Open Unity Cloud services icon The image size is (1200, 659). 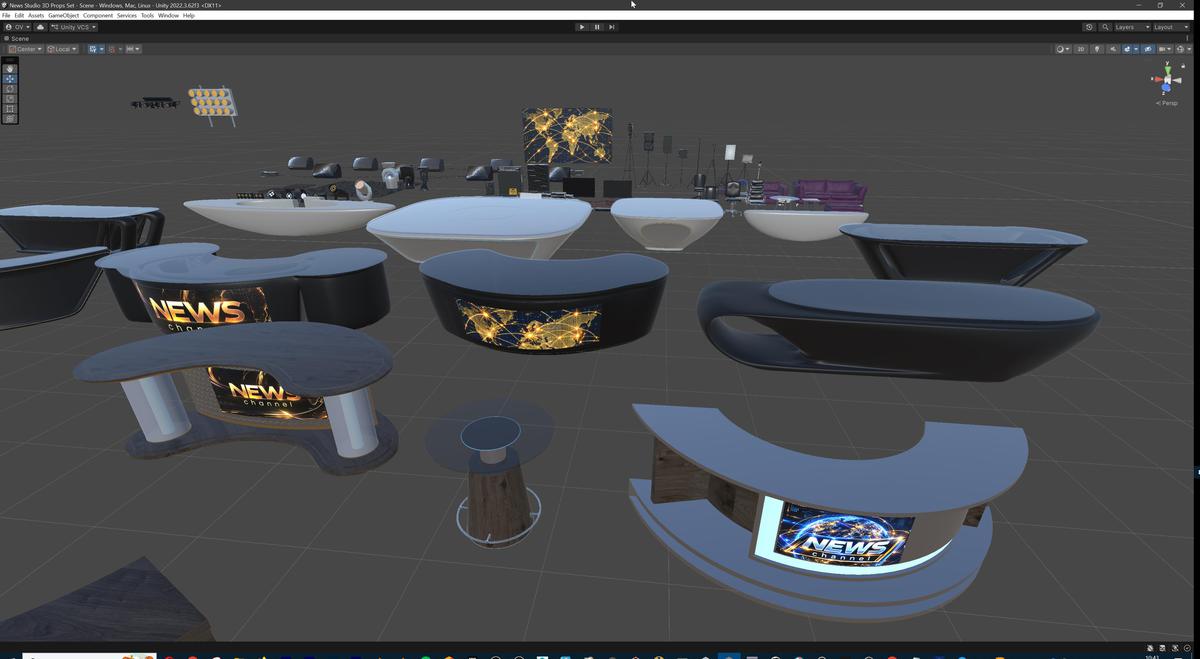40,27
